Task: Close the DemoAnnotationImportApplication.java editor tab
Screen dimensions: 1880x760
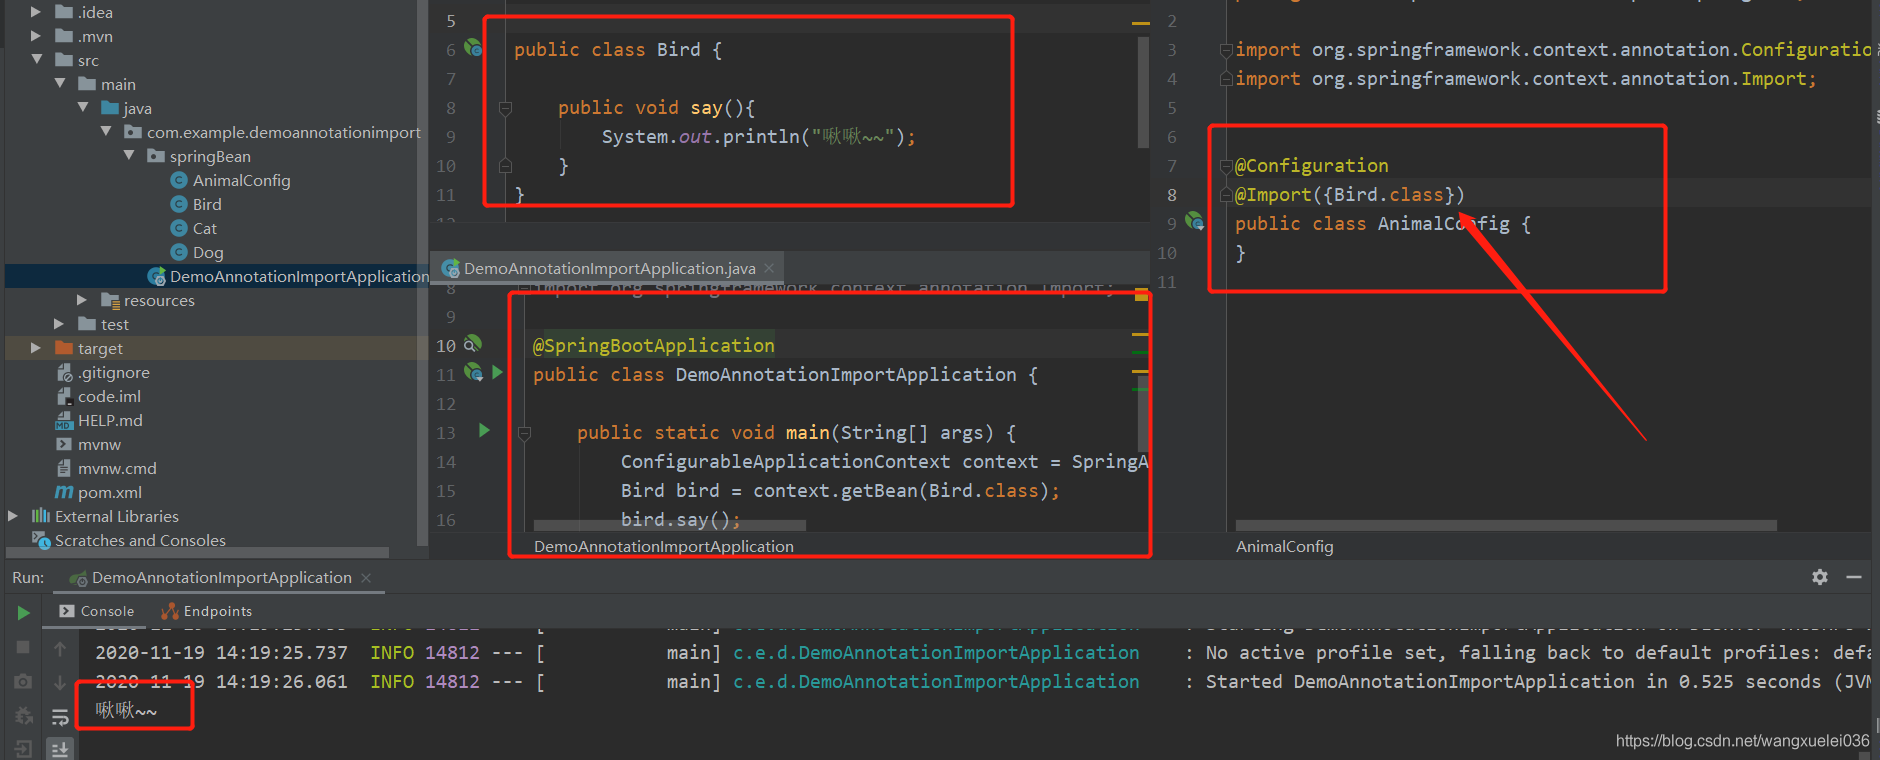Action: pyautogui.click(x=769, y=268)
